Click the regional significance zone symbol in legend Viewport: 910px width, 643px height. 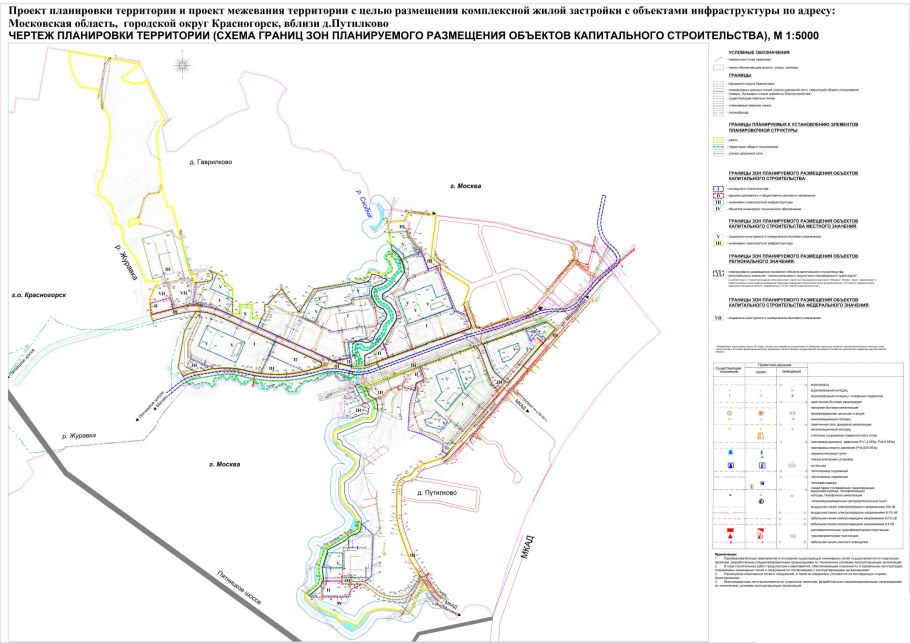click(717, 272)
